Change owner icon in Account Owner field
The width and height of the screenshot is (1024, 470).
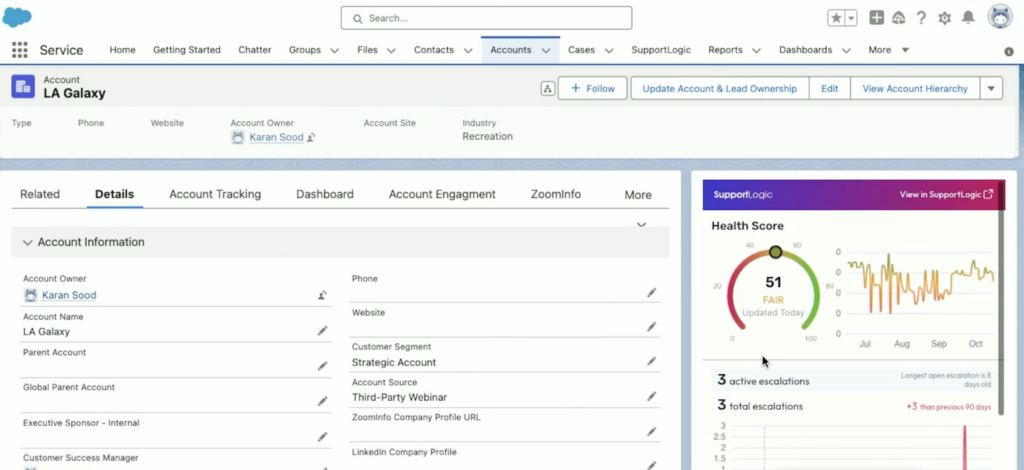point(322,295)
